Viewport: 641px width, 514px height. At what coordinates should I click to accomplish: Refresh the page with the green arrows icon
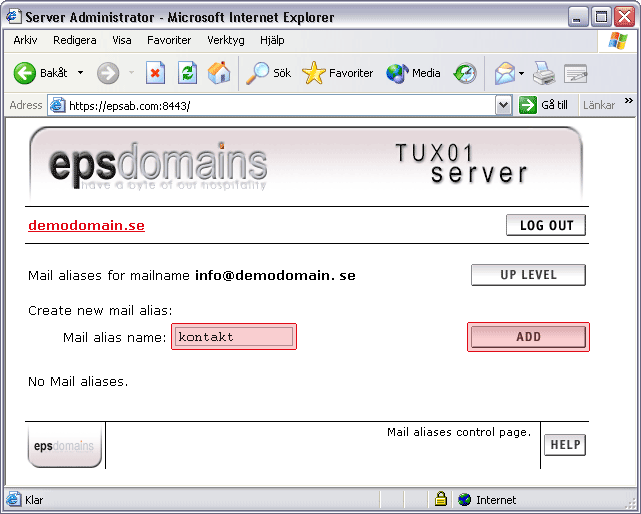coord(187,73)
